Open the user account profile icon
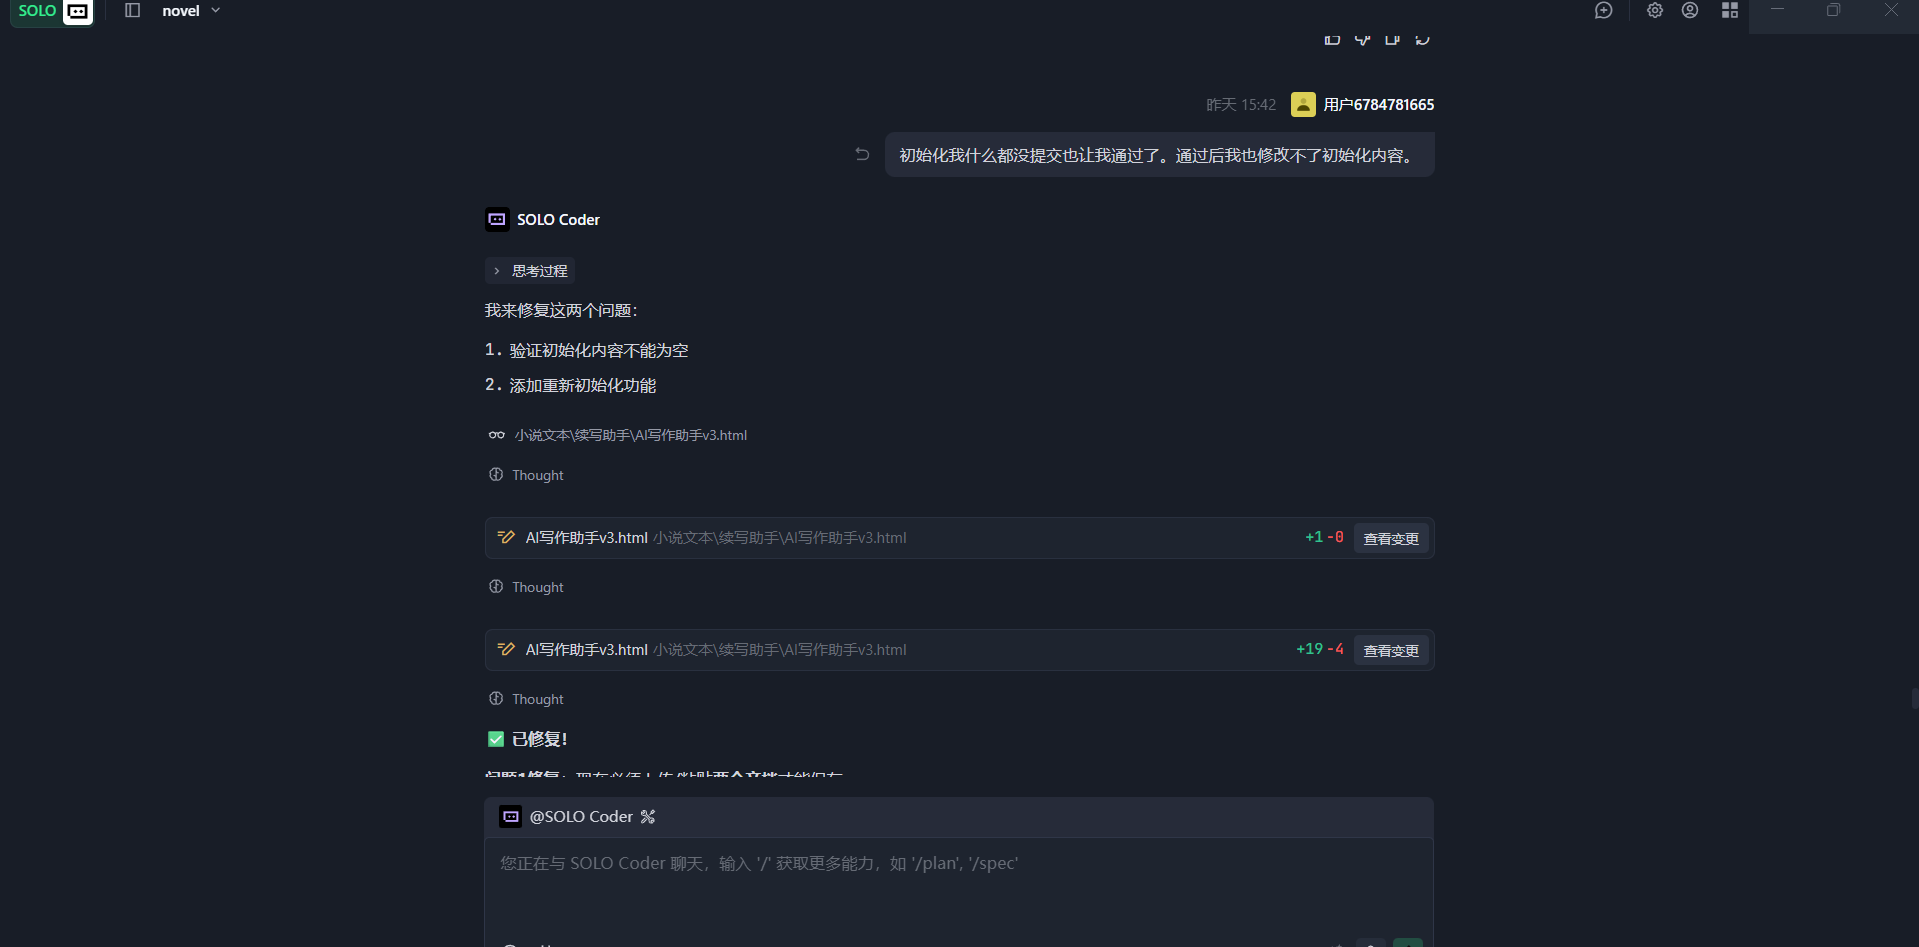 [1689, 11]
